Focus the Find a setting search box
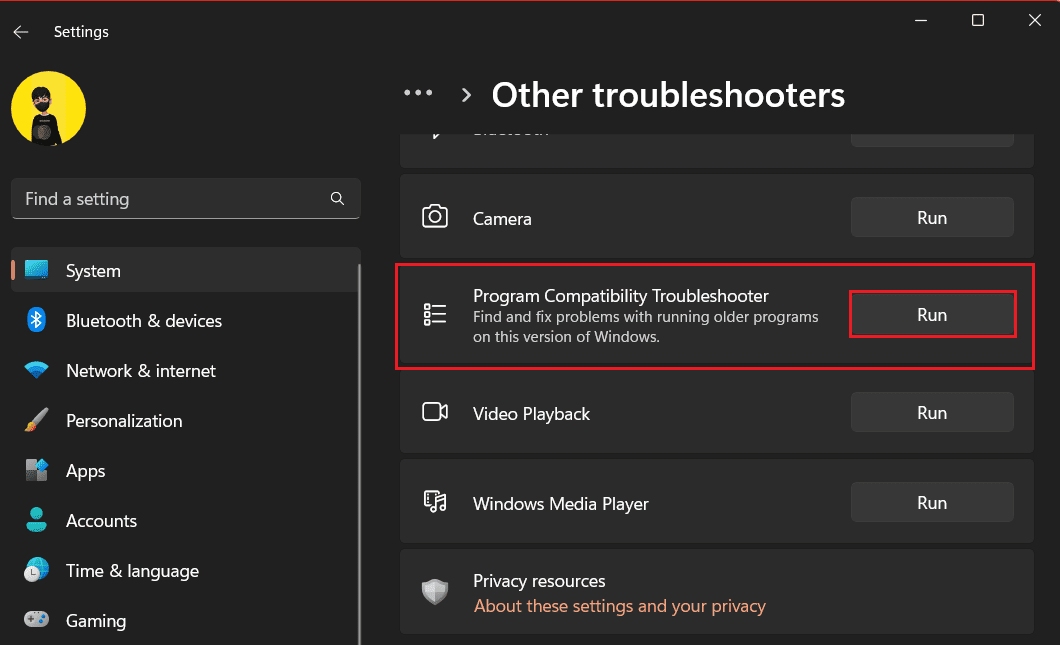 [x=186, y=199]
